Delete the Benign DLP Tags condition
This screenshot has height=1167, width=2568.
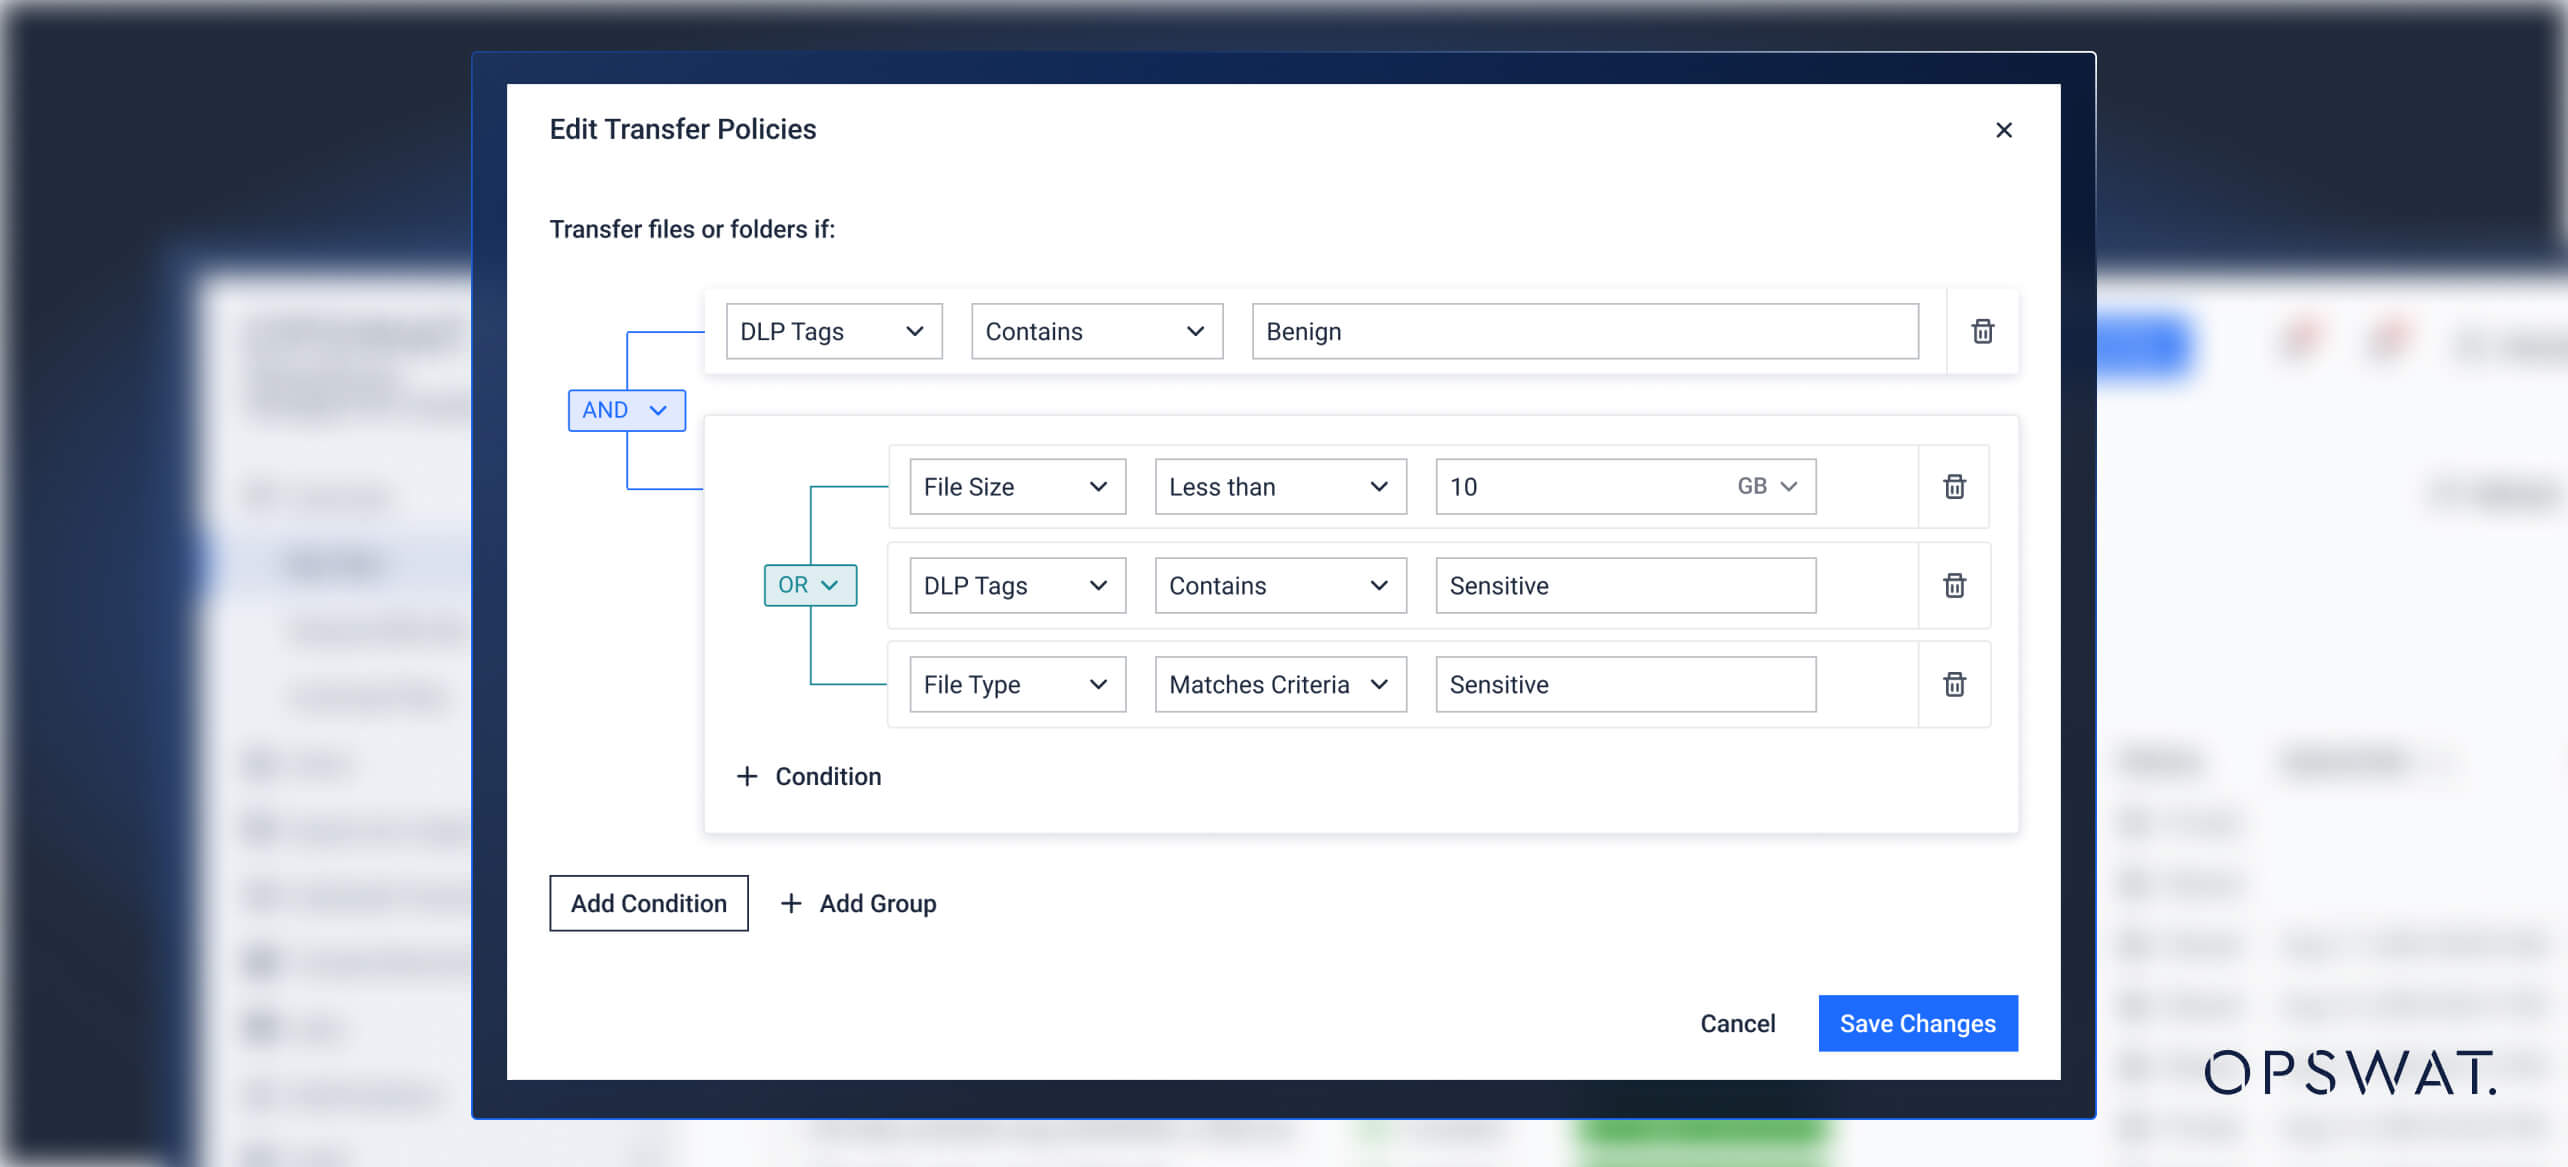[x=1981, y=331]
